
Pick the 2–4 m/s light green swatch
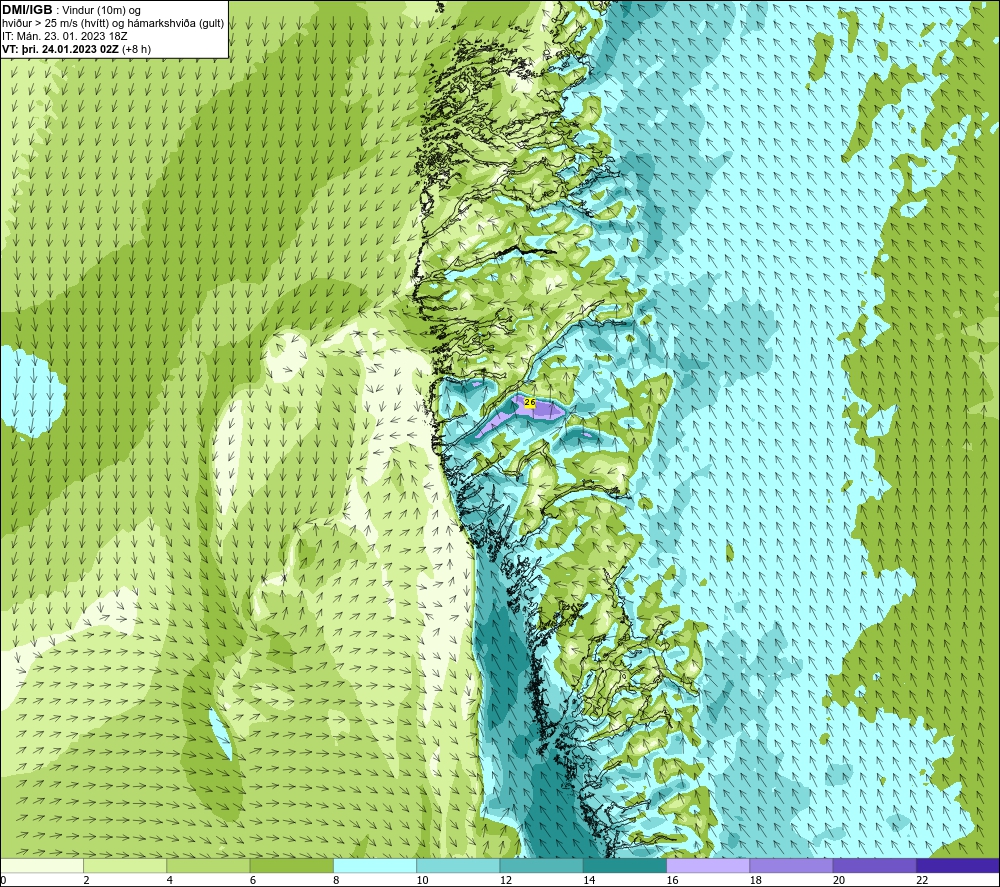click(125, 865)
